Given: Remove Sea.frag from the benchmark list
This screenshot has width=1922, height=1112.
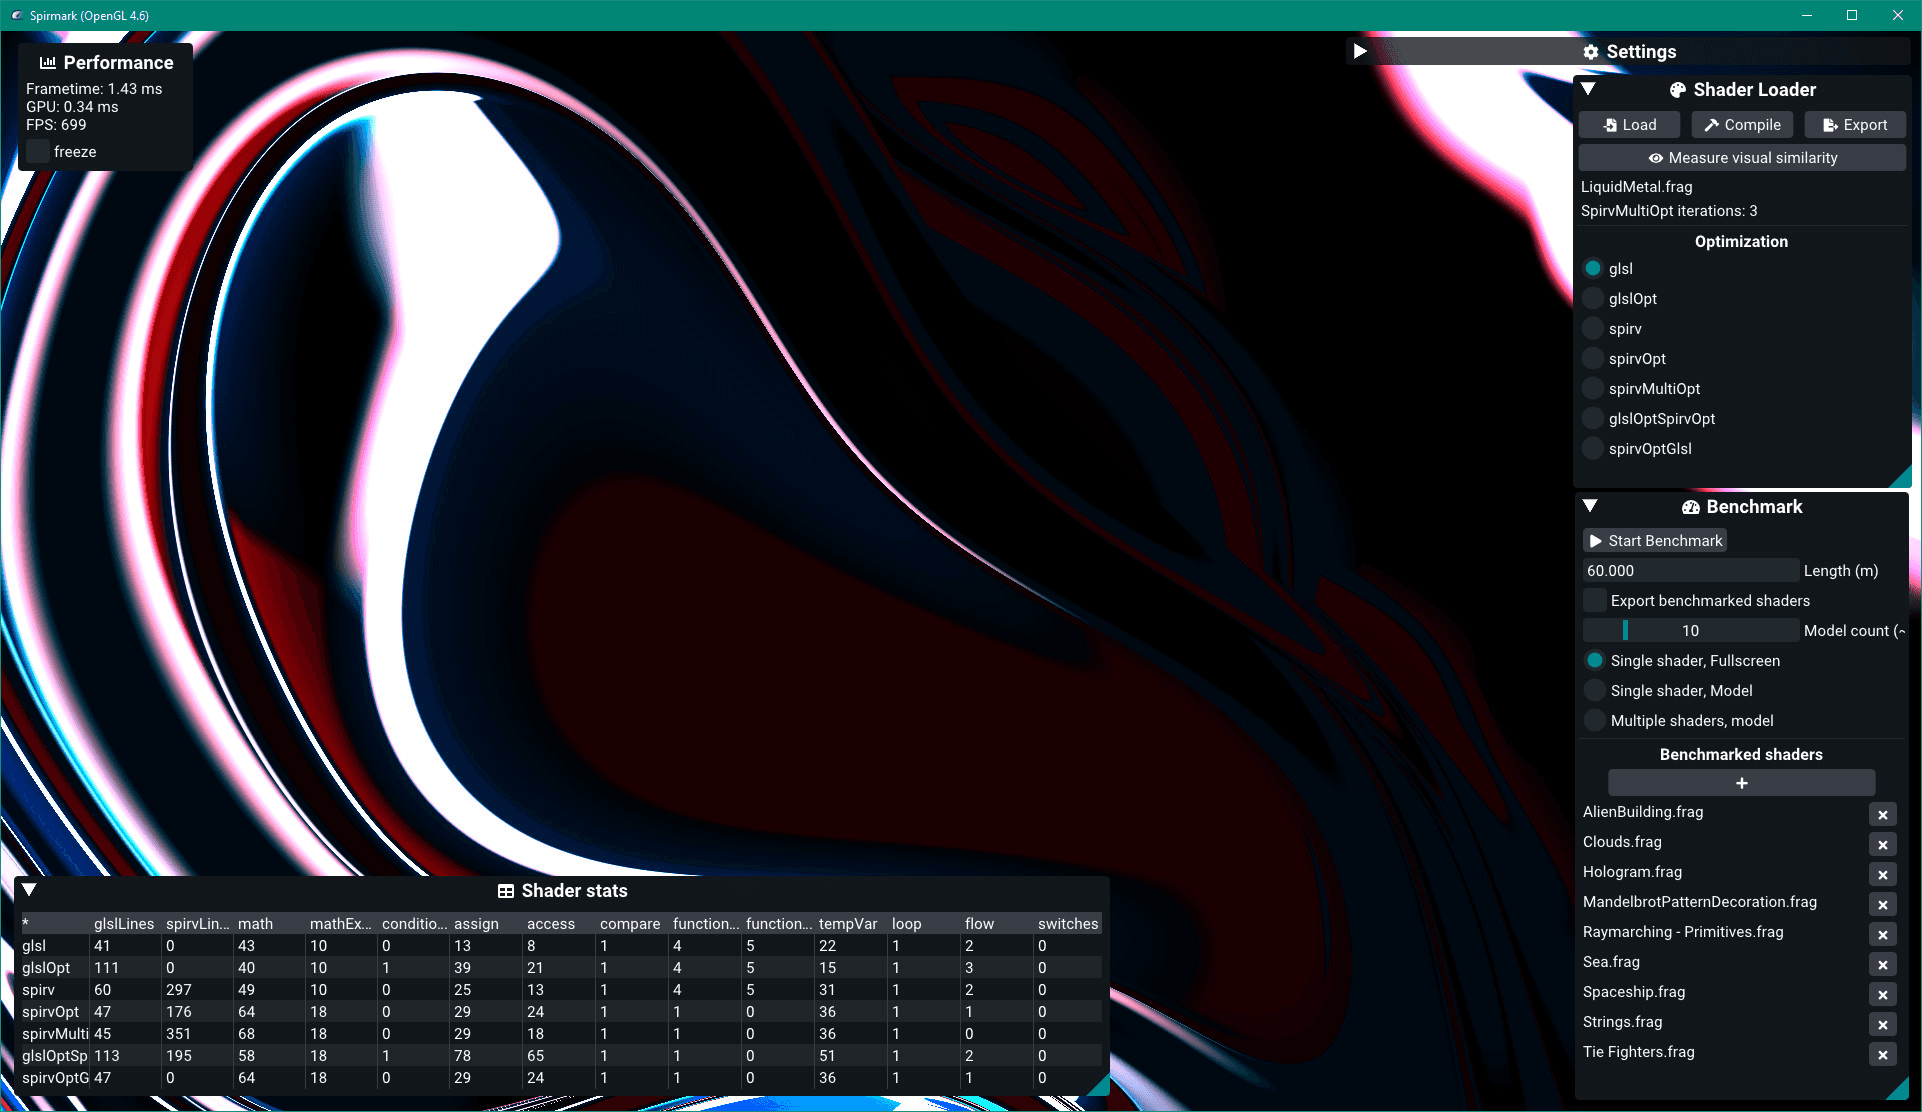Looking at the screenshot, I should [x=1882, y=965].
